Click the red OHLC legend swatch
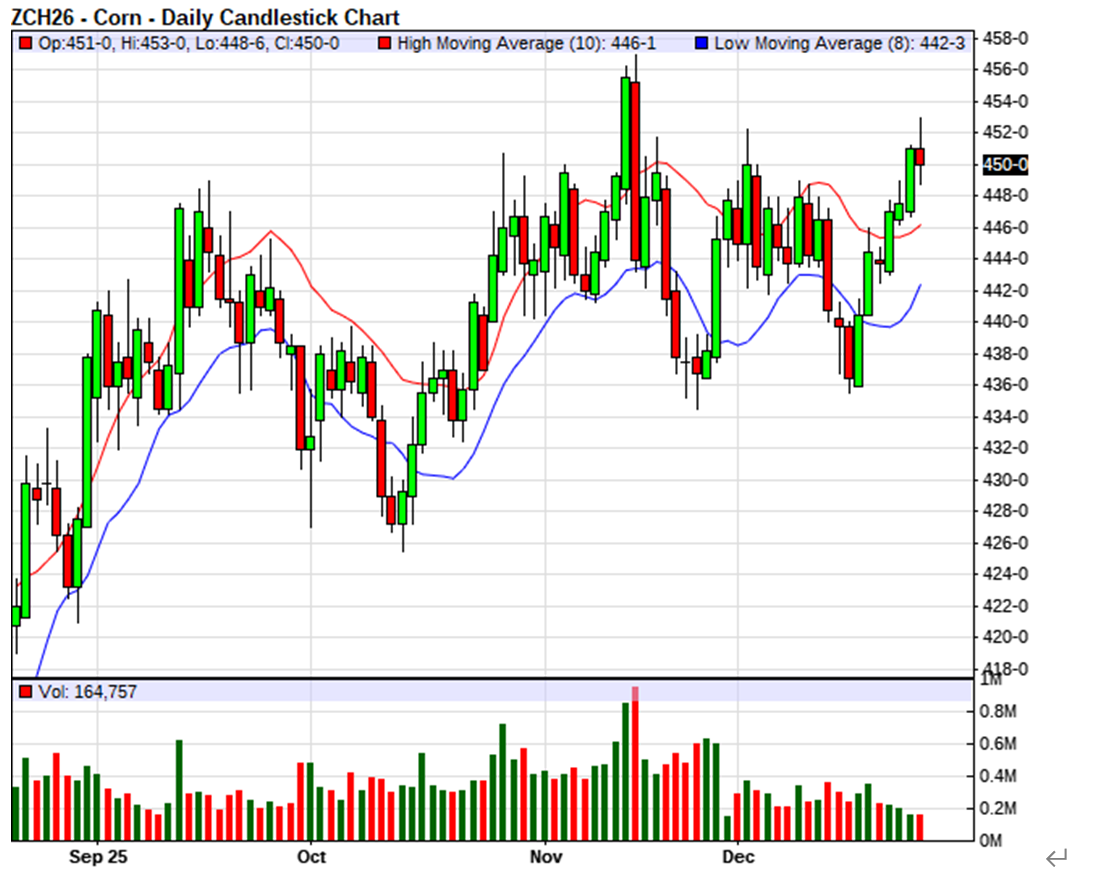 click(25, 44)
